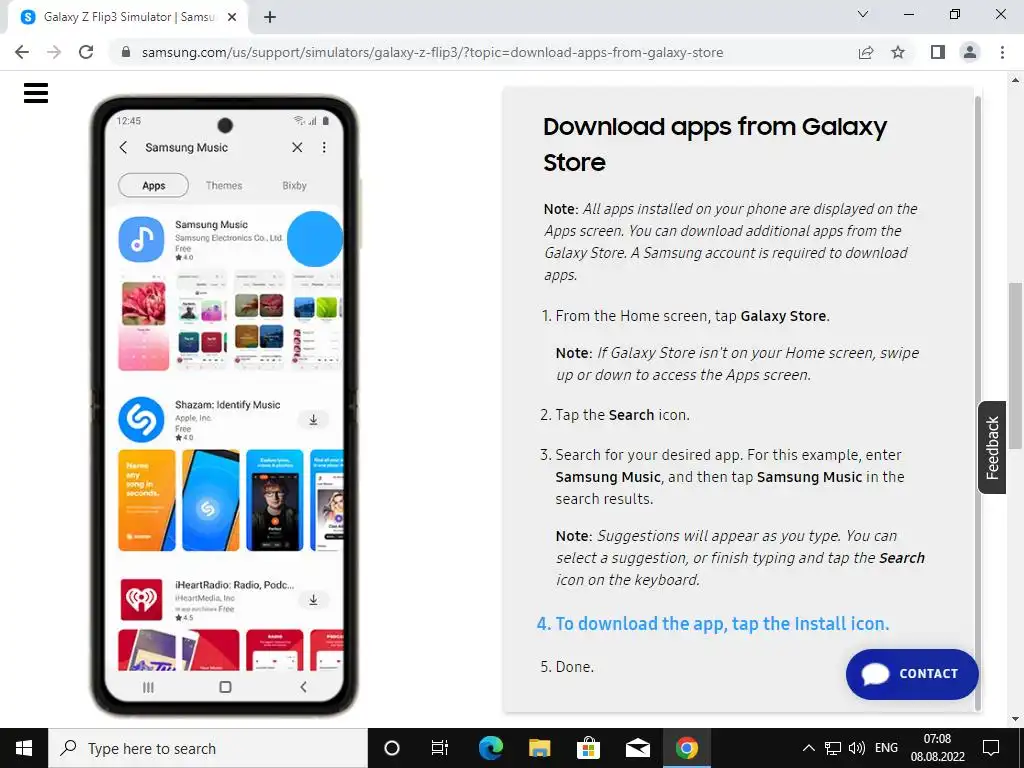1024x768 pixels.
Task: Select step 1 'tap Galaxy Store' instruction
Action: click(x=686, y=316)
